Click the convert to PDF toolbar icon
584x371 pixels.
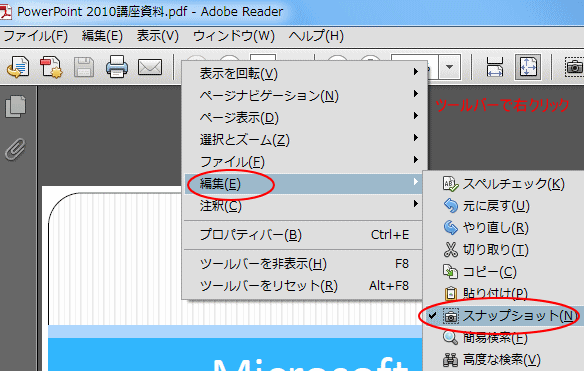click(x=51, y=67)
